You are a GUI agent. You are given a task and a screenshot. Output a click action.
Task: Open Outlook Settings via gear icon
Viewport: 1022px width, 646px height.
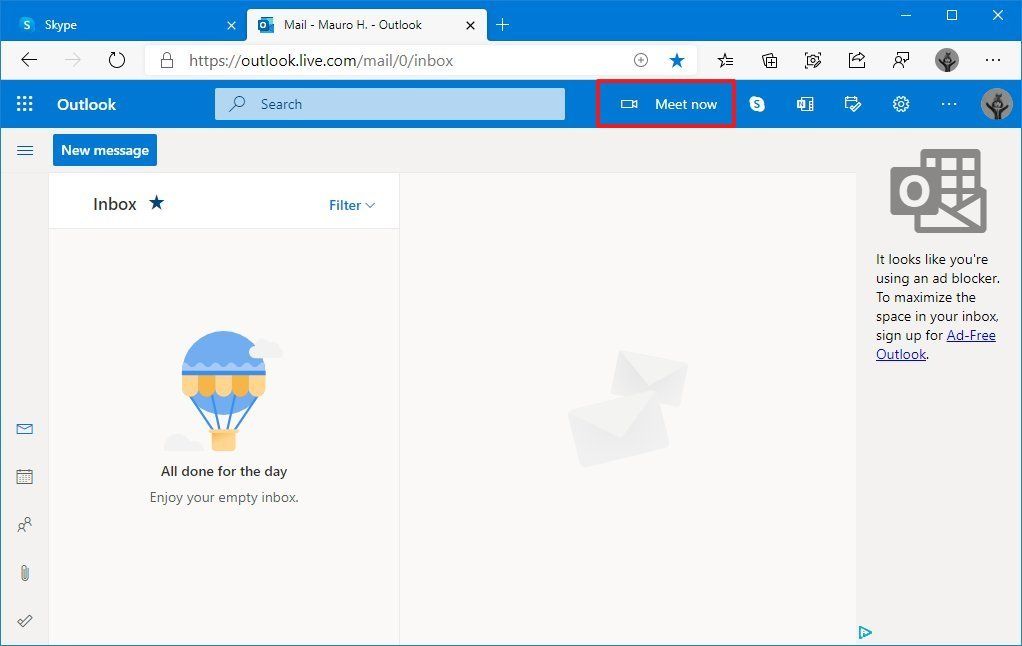tap(900, 103)
